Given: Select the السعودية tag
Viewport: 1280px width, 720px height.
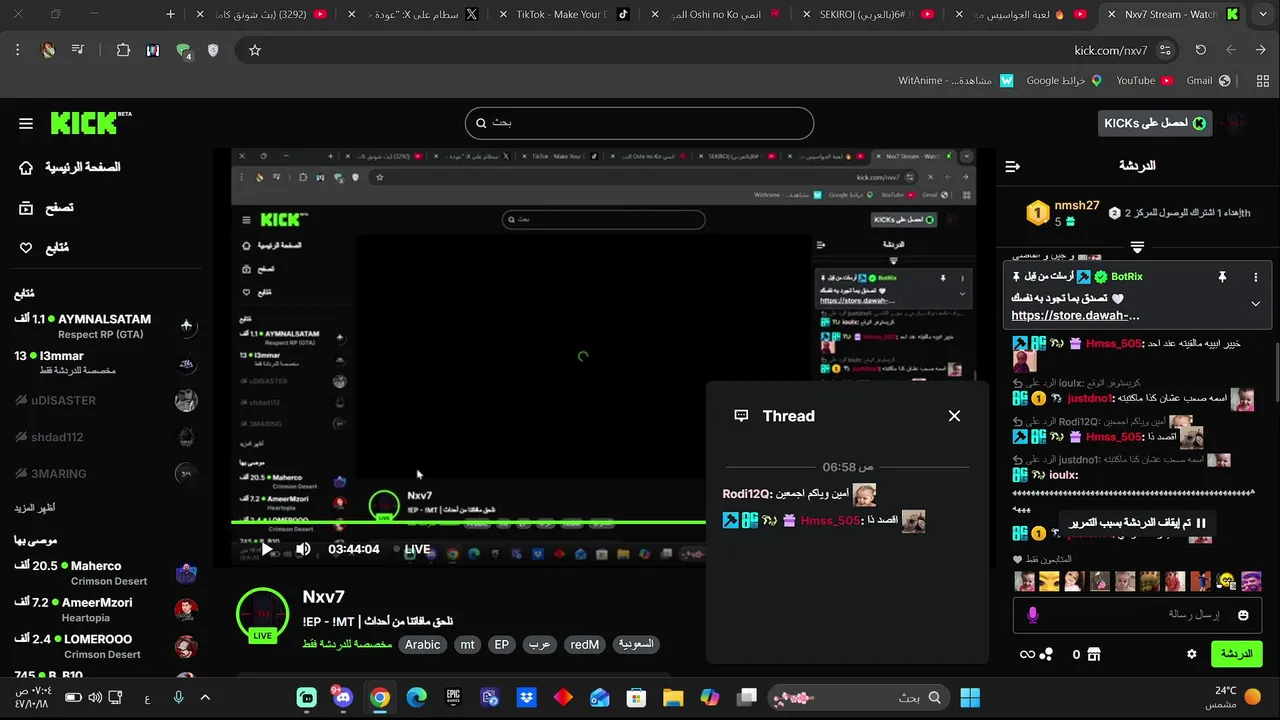Looking at the screenshot, I should 636,645.
